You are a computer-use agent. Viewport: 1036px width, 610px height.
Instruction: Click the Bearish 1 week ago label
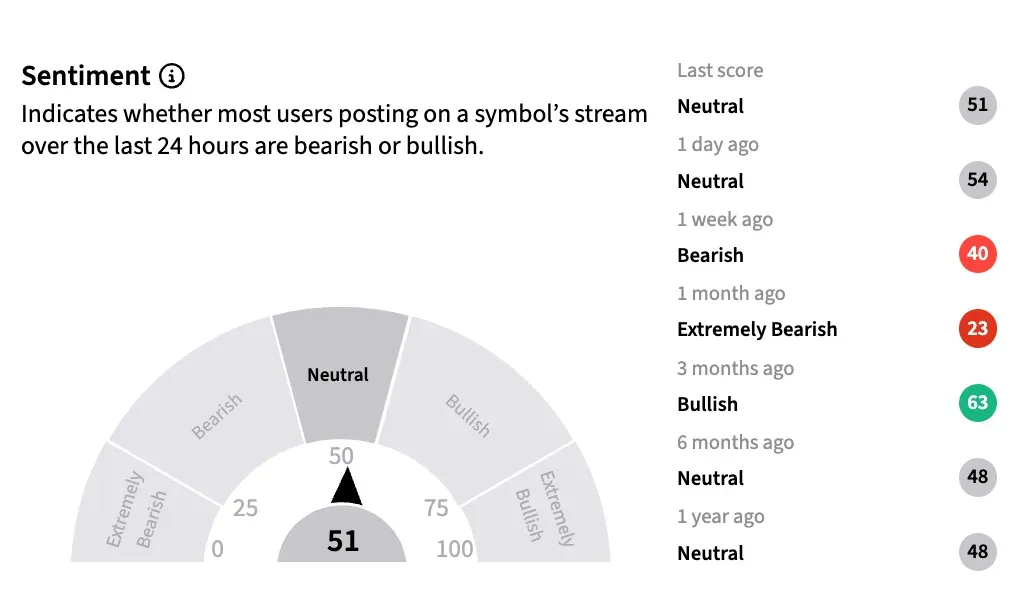click(710, 255)
